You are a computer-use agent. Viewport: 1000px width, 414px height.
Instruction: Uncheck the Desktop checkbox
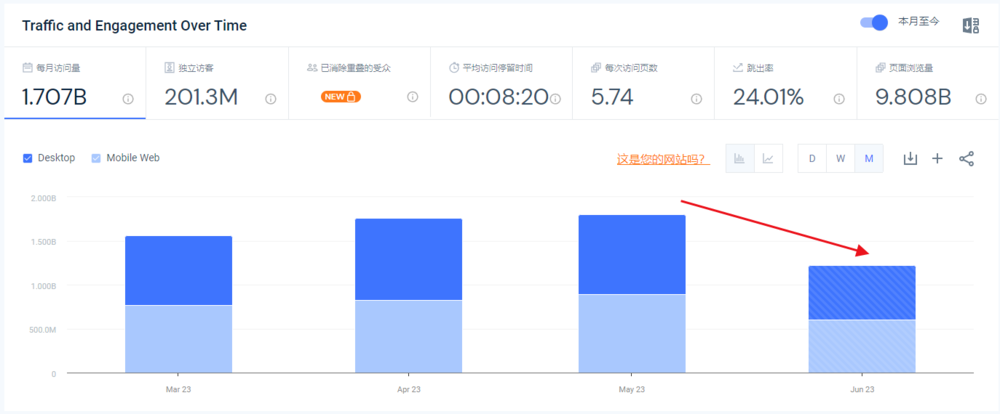pos(28,158)
